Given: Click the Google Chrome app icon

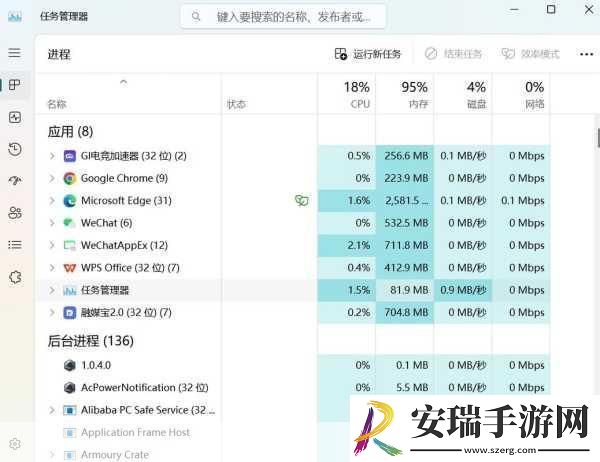Looking at the screenshot, I should pyautogui.click(x=70, y=178).
